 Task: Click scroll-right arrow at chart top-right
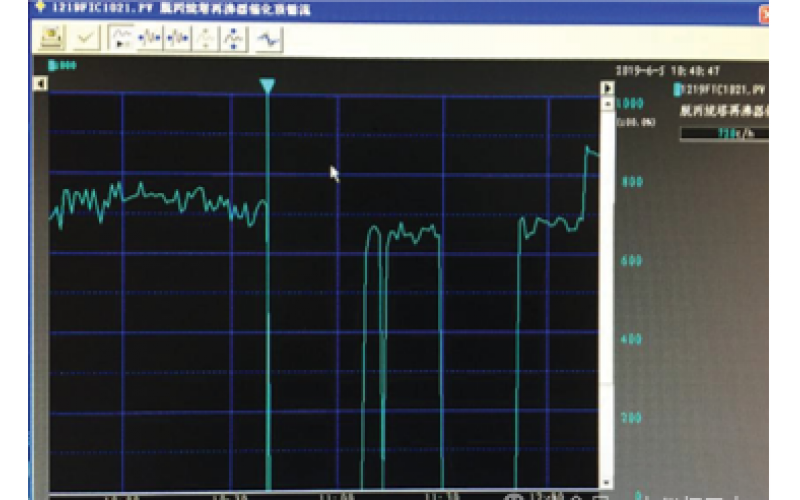click(x=606, y=88)
